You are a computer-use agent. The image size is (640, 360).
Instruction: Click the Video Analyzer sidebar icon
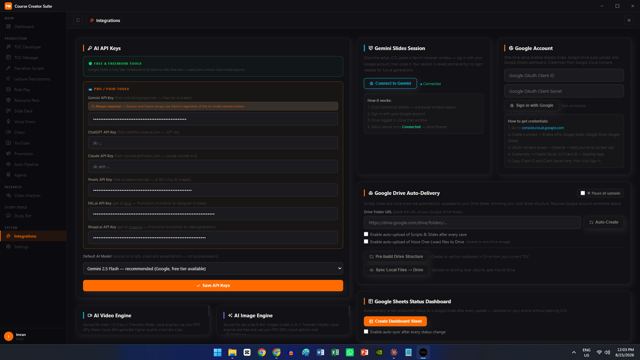pos(8,196)
